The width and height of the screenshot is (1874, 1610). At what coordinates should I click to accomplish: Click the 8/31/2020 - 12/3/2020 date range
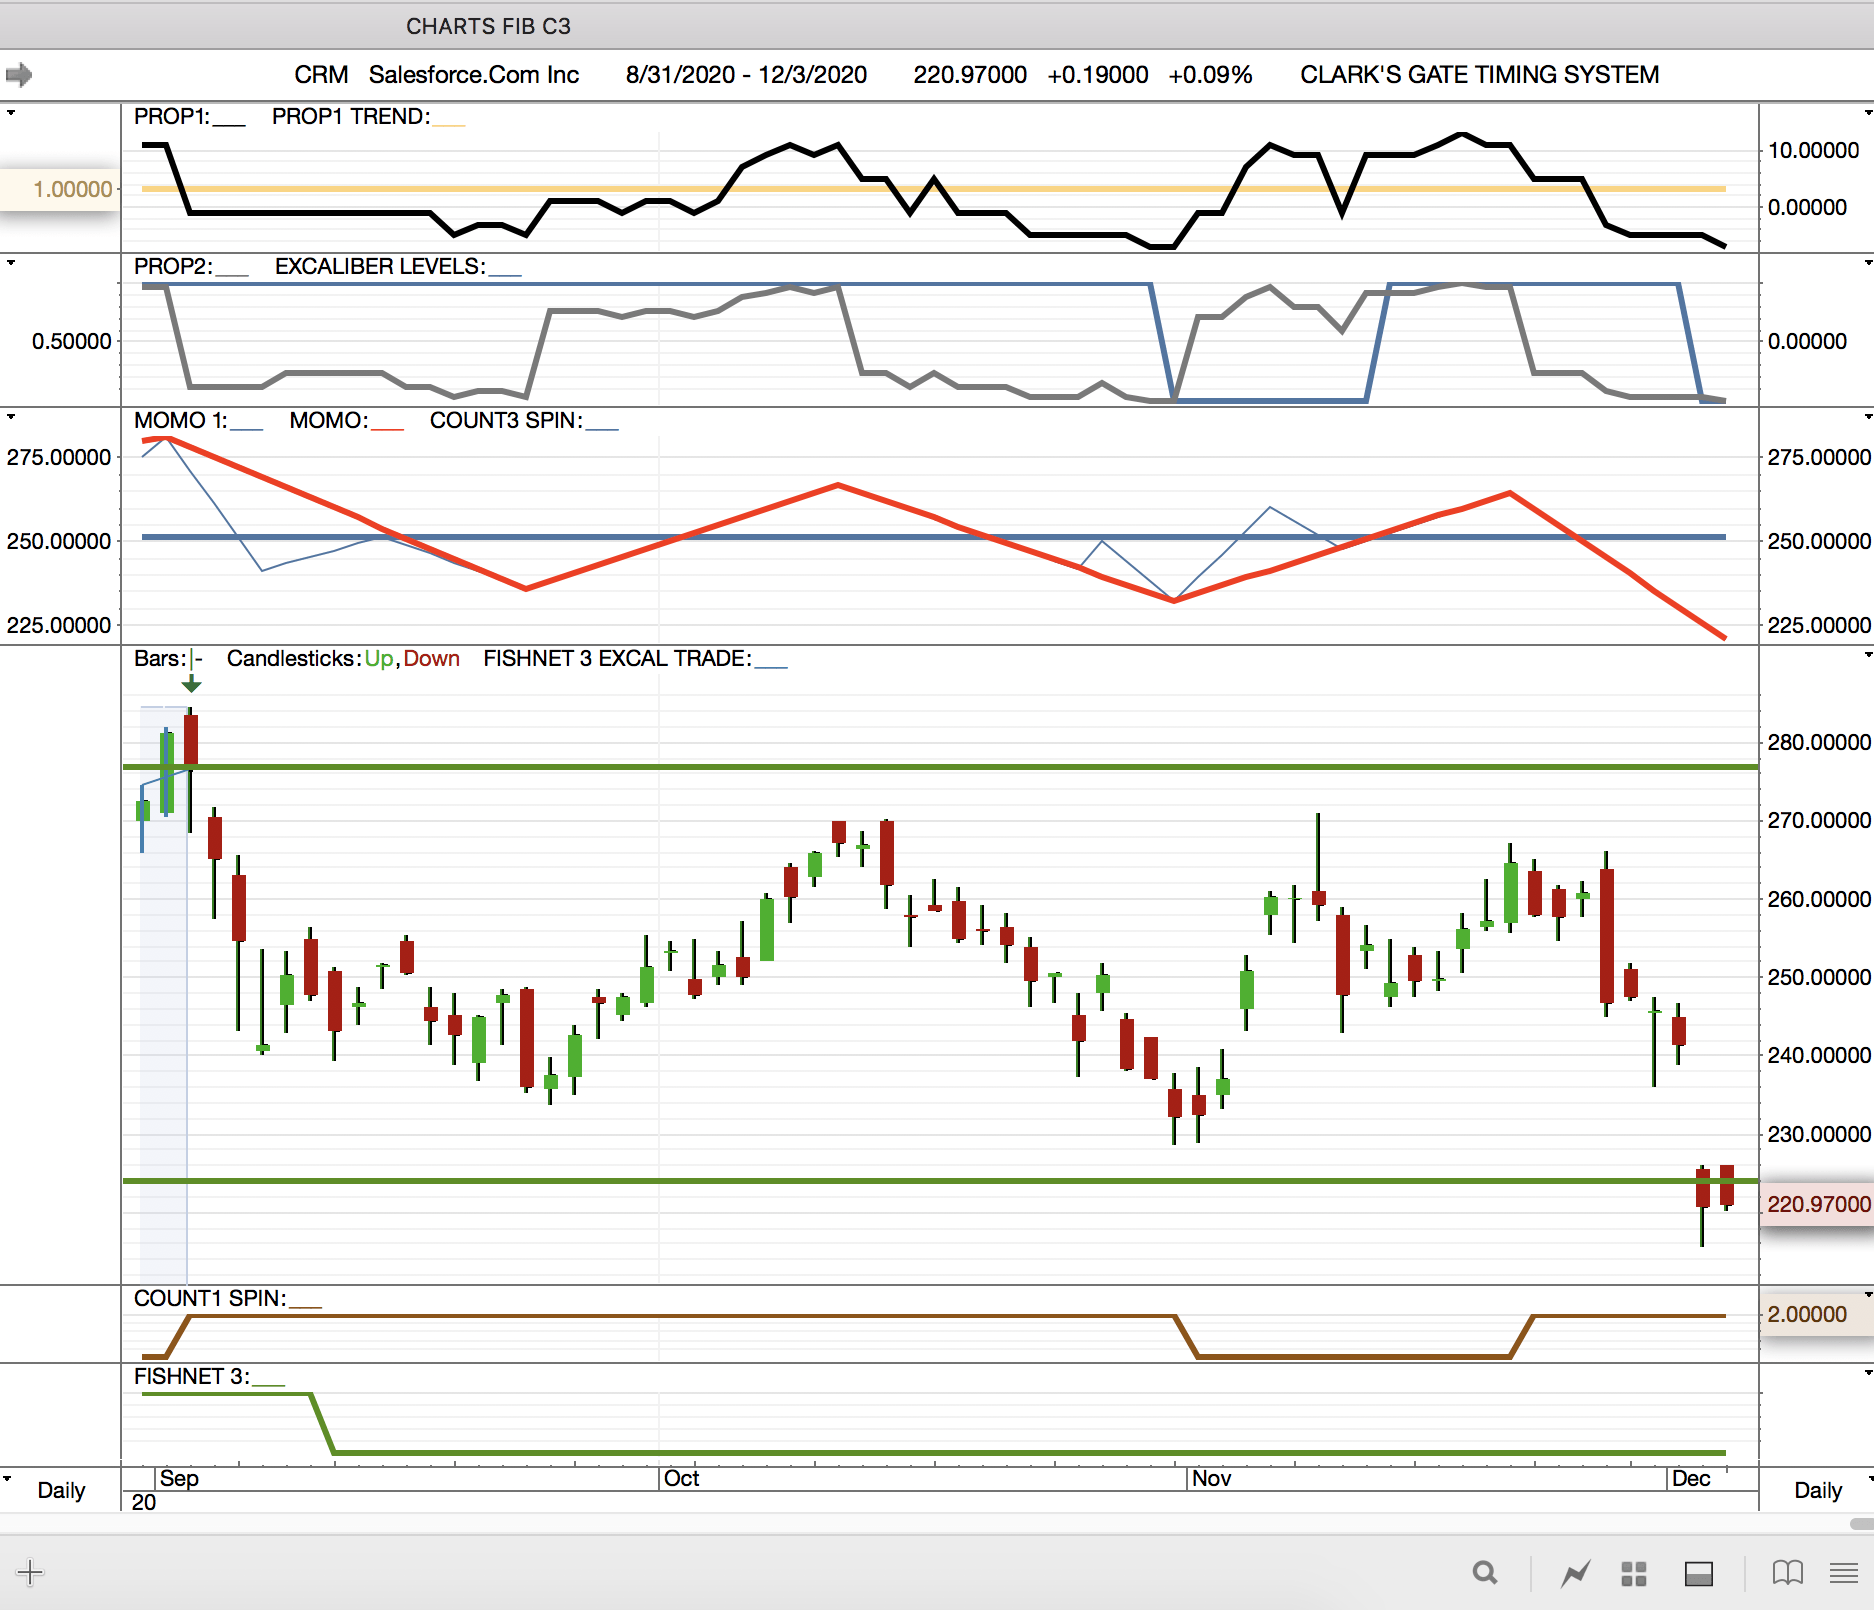click(746, 75)
